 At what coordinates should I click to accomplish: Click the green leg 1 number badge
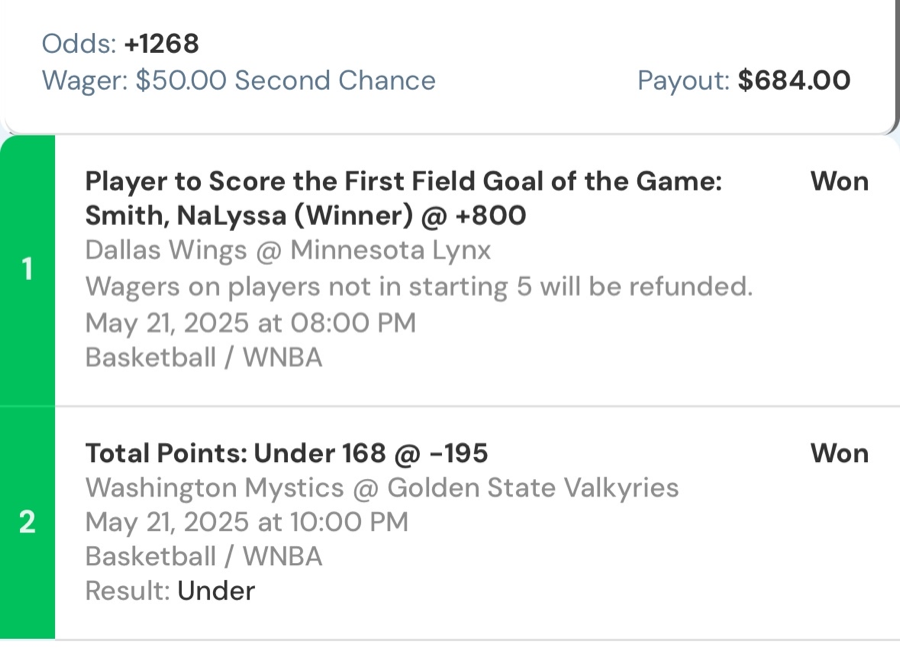[27, 268]
